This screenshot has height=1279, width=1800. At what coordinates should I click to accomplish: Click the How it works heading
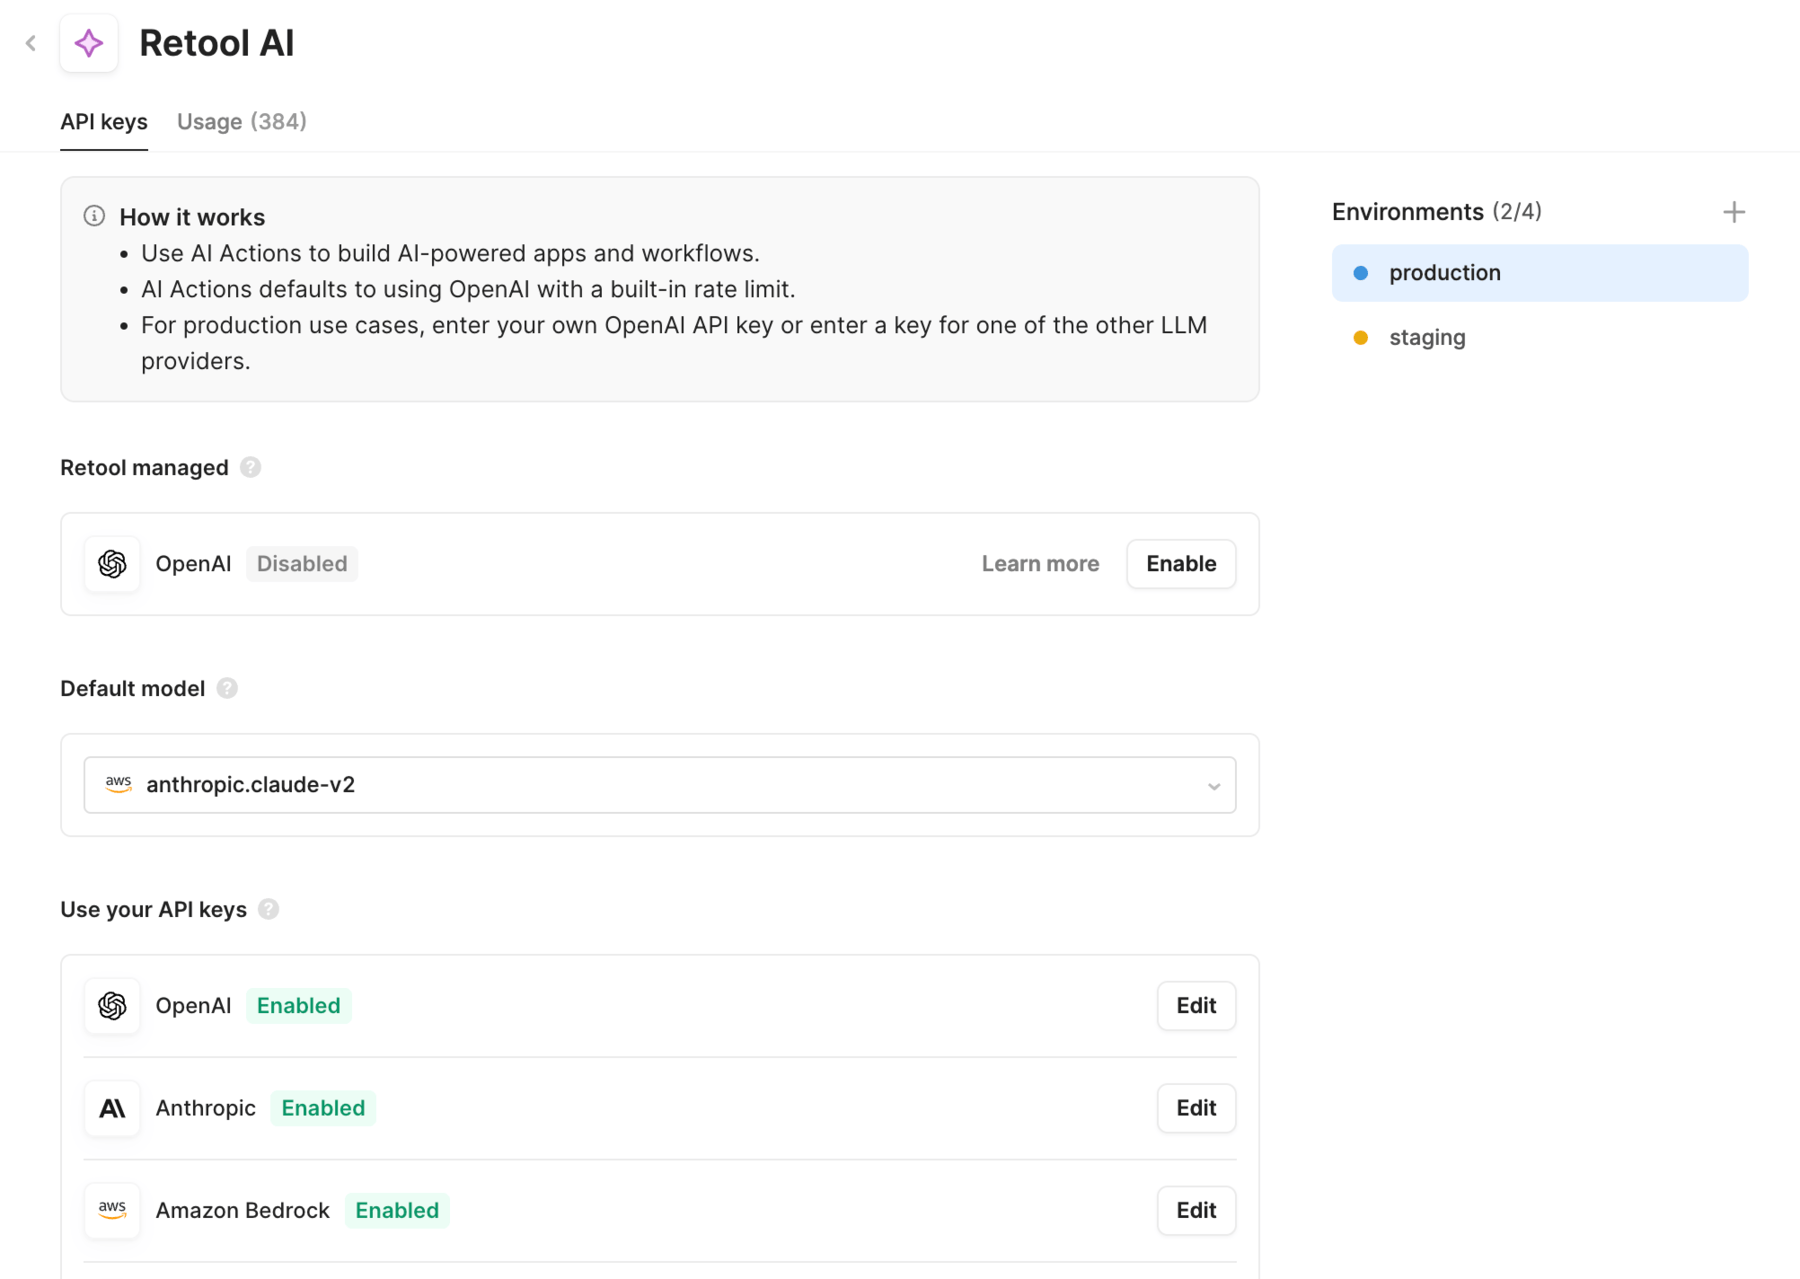(192, 217)
